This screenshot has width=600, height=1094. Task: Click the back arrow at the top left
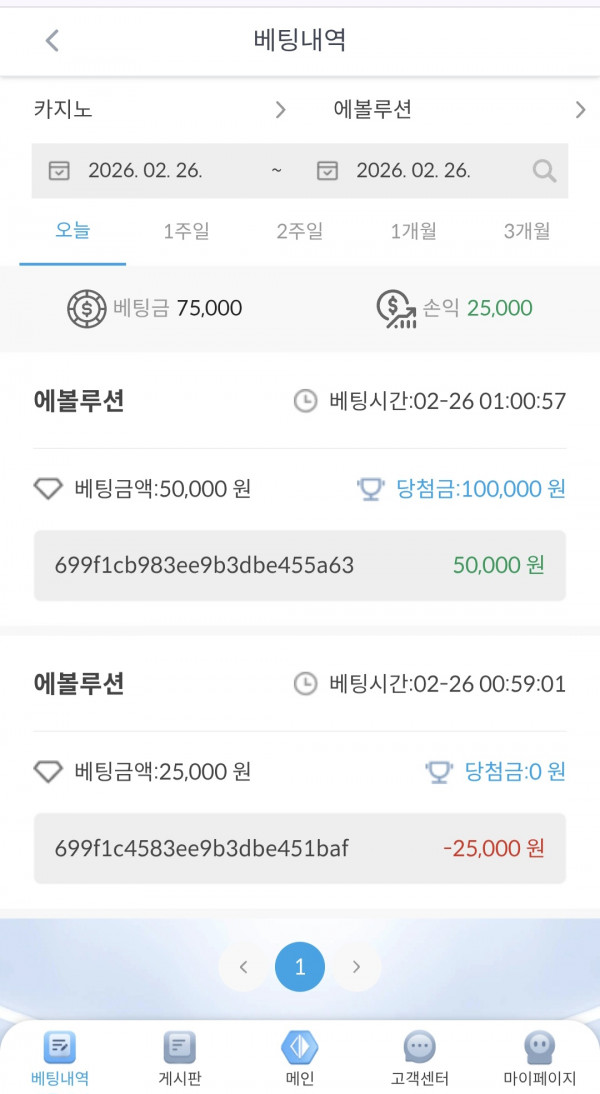(x=52, y=41)
